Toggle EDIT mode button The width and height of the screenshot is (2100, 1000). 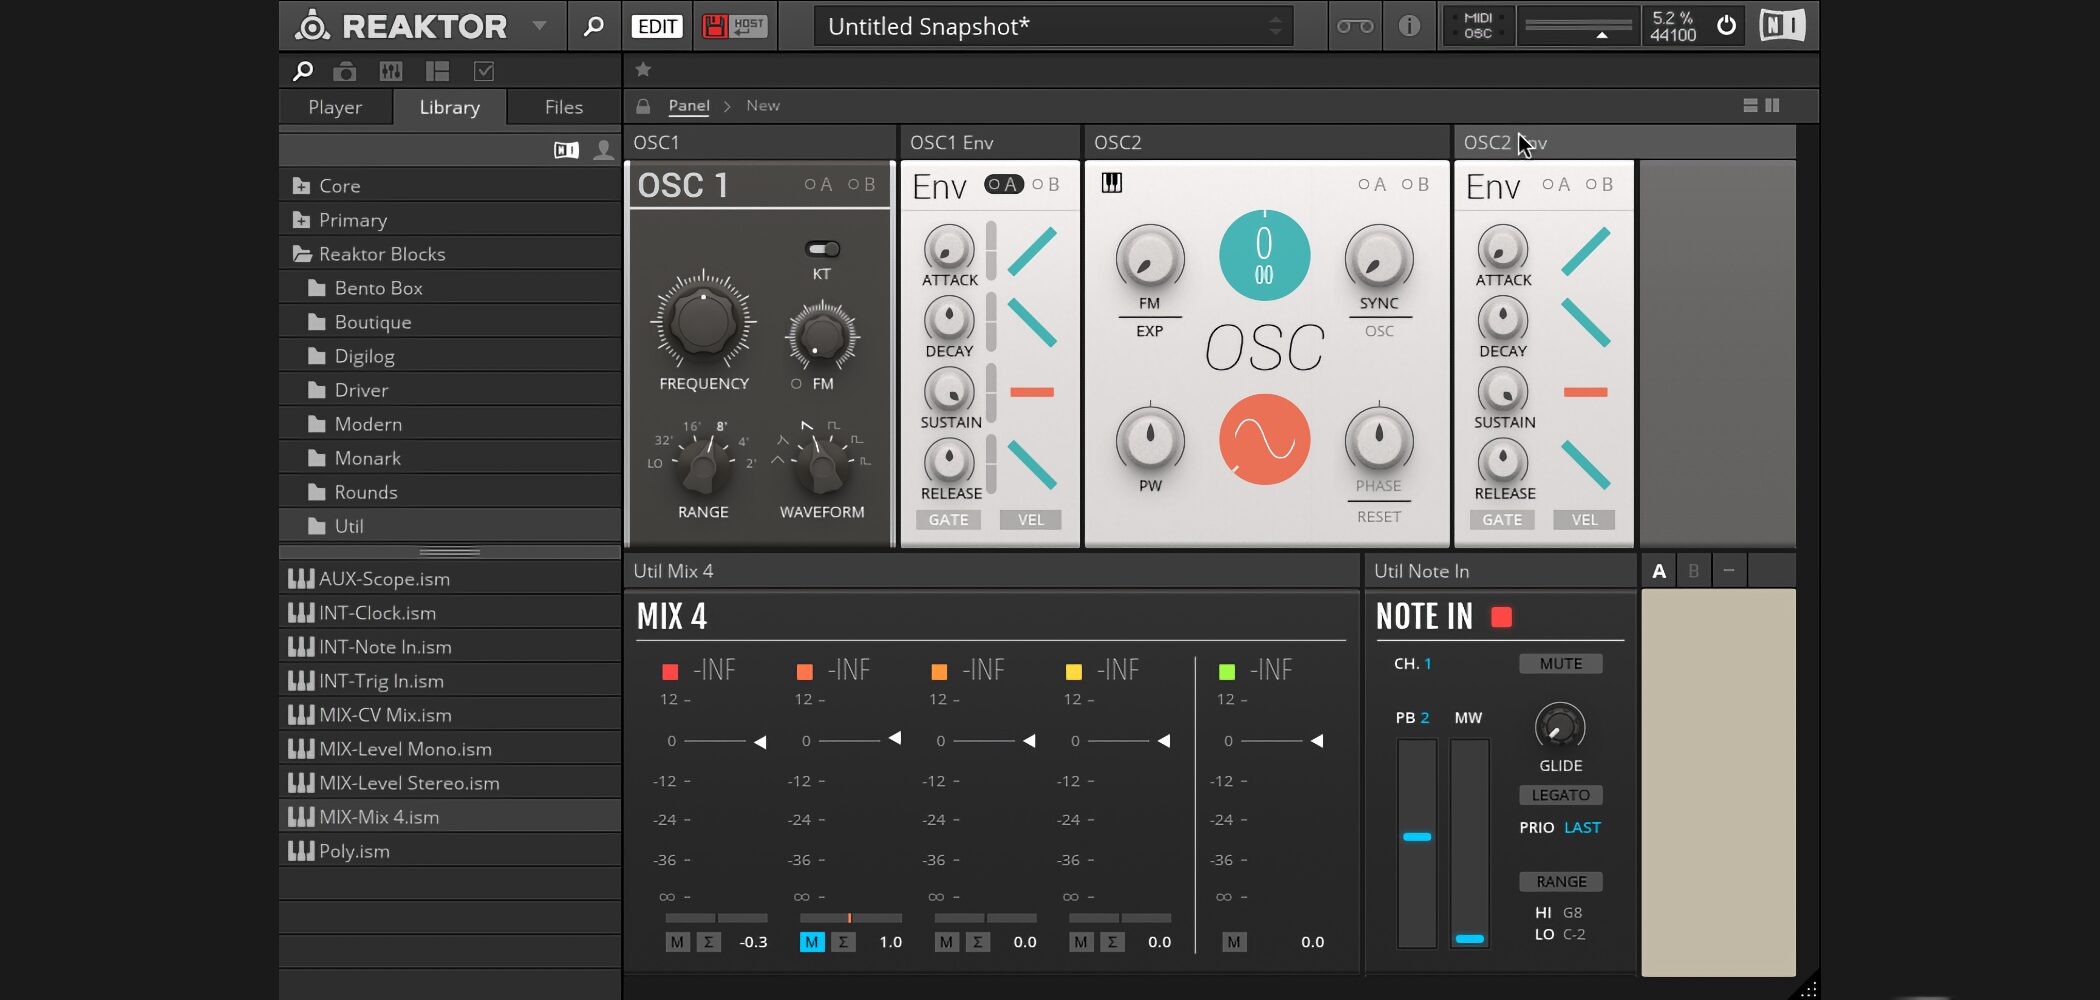tap(657, 26)
